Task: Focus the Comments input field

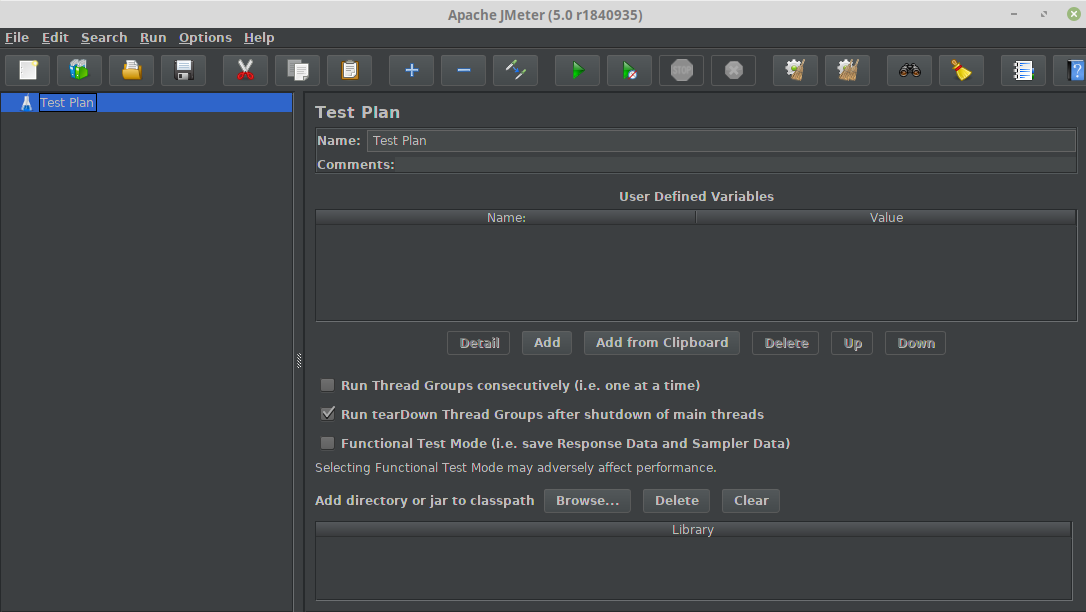Action: (736, 165)
